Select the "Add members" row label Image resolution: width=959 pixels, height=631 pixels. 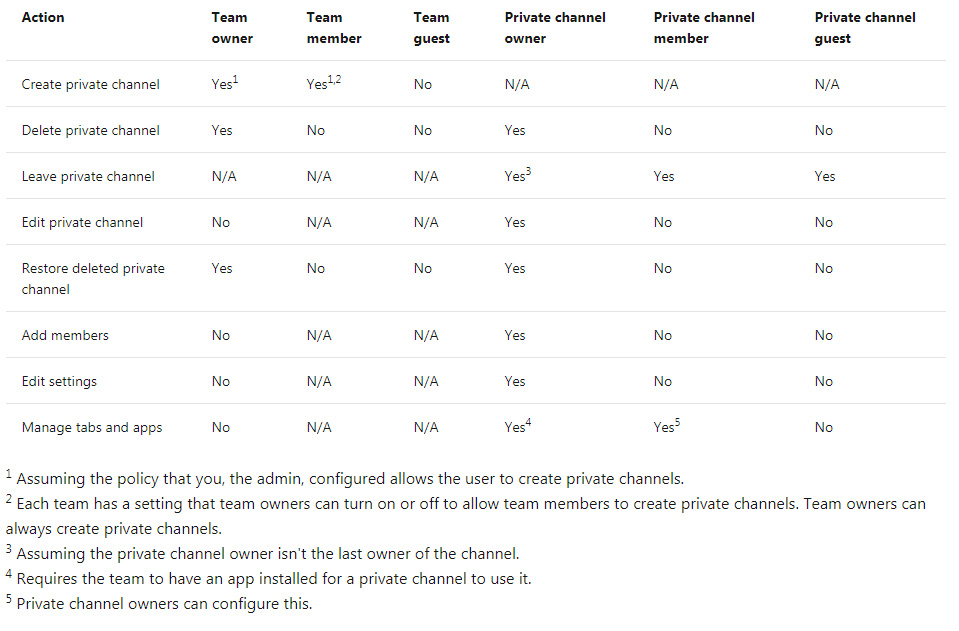(x=65, y=336)
